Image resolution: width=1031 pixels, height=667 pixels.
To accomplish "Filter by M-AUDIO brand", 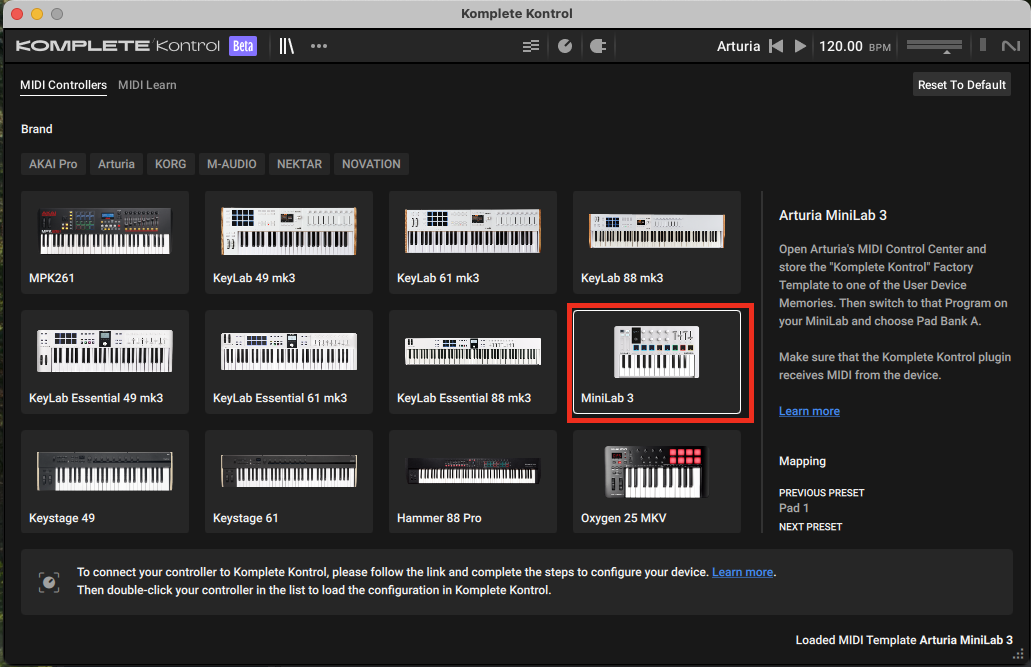I will [x=231, y=164].
